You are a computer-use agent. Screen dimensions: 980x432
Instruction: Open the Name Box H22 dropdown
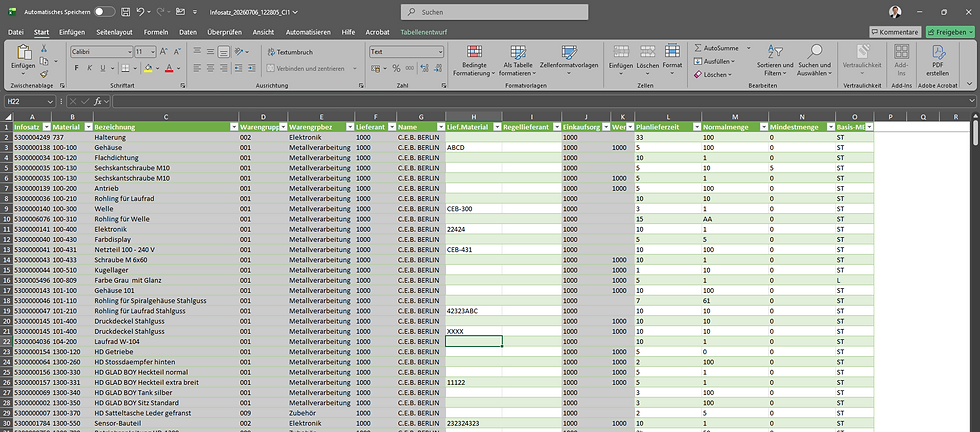click(50, 101)
